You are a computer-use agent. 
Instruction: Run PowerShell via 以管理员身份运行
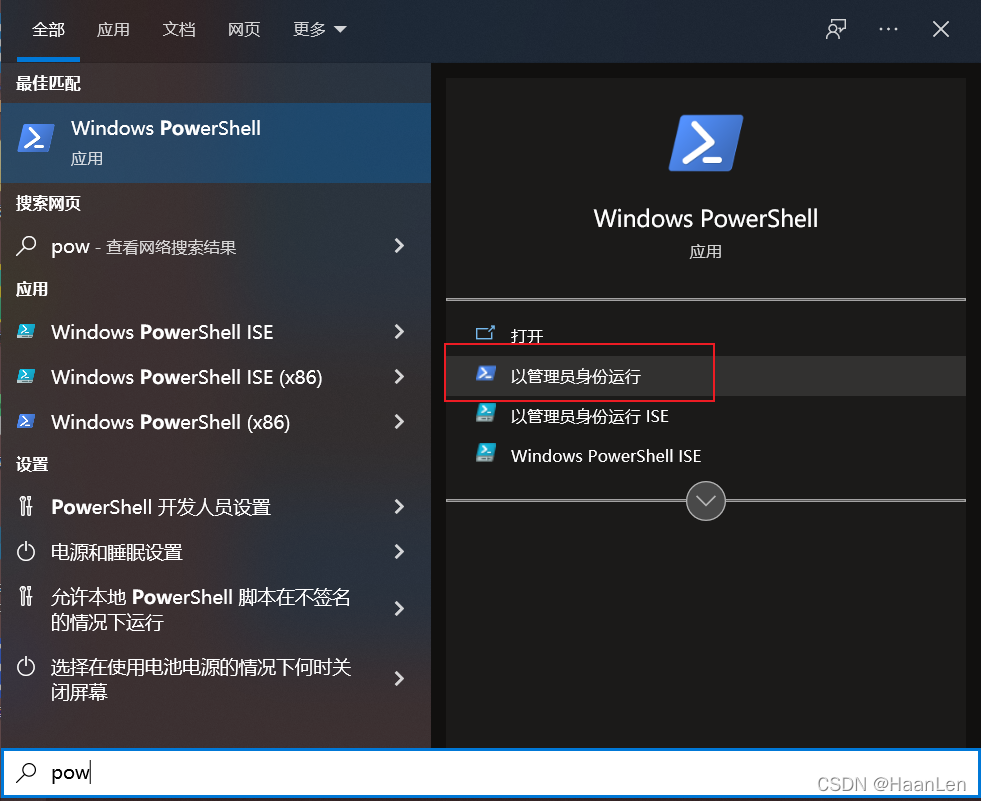pos(576,377)
